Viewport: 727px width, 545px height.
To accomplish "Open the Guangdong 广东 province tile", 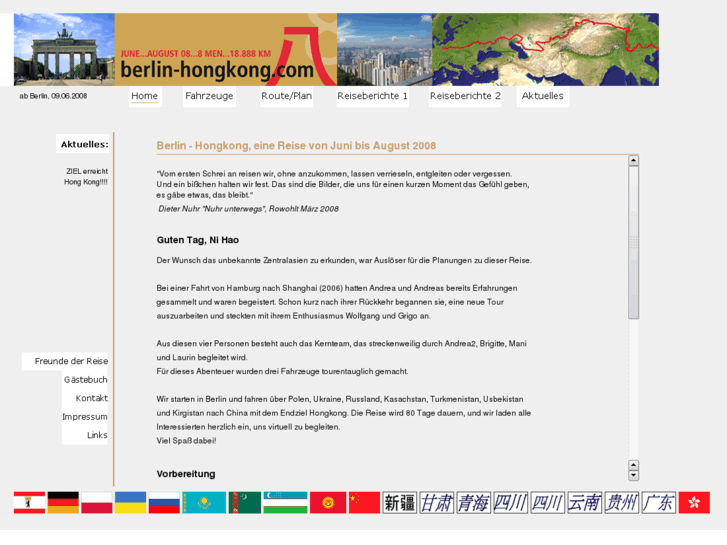I will tap(659, 502).
